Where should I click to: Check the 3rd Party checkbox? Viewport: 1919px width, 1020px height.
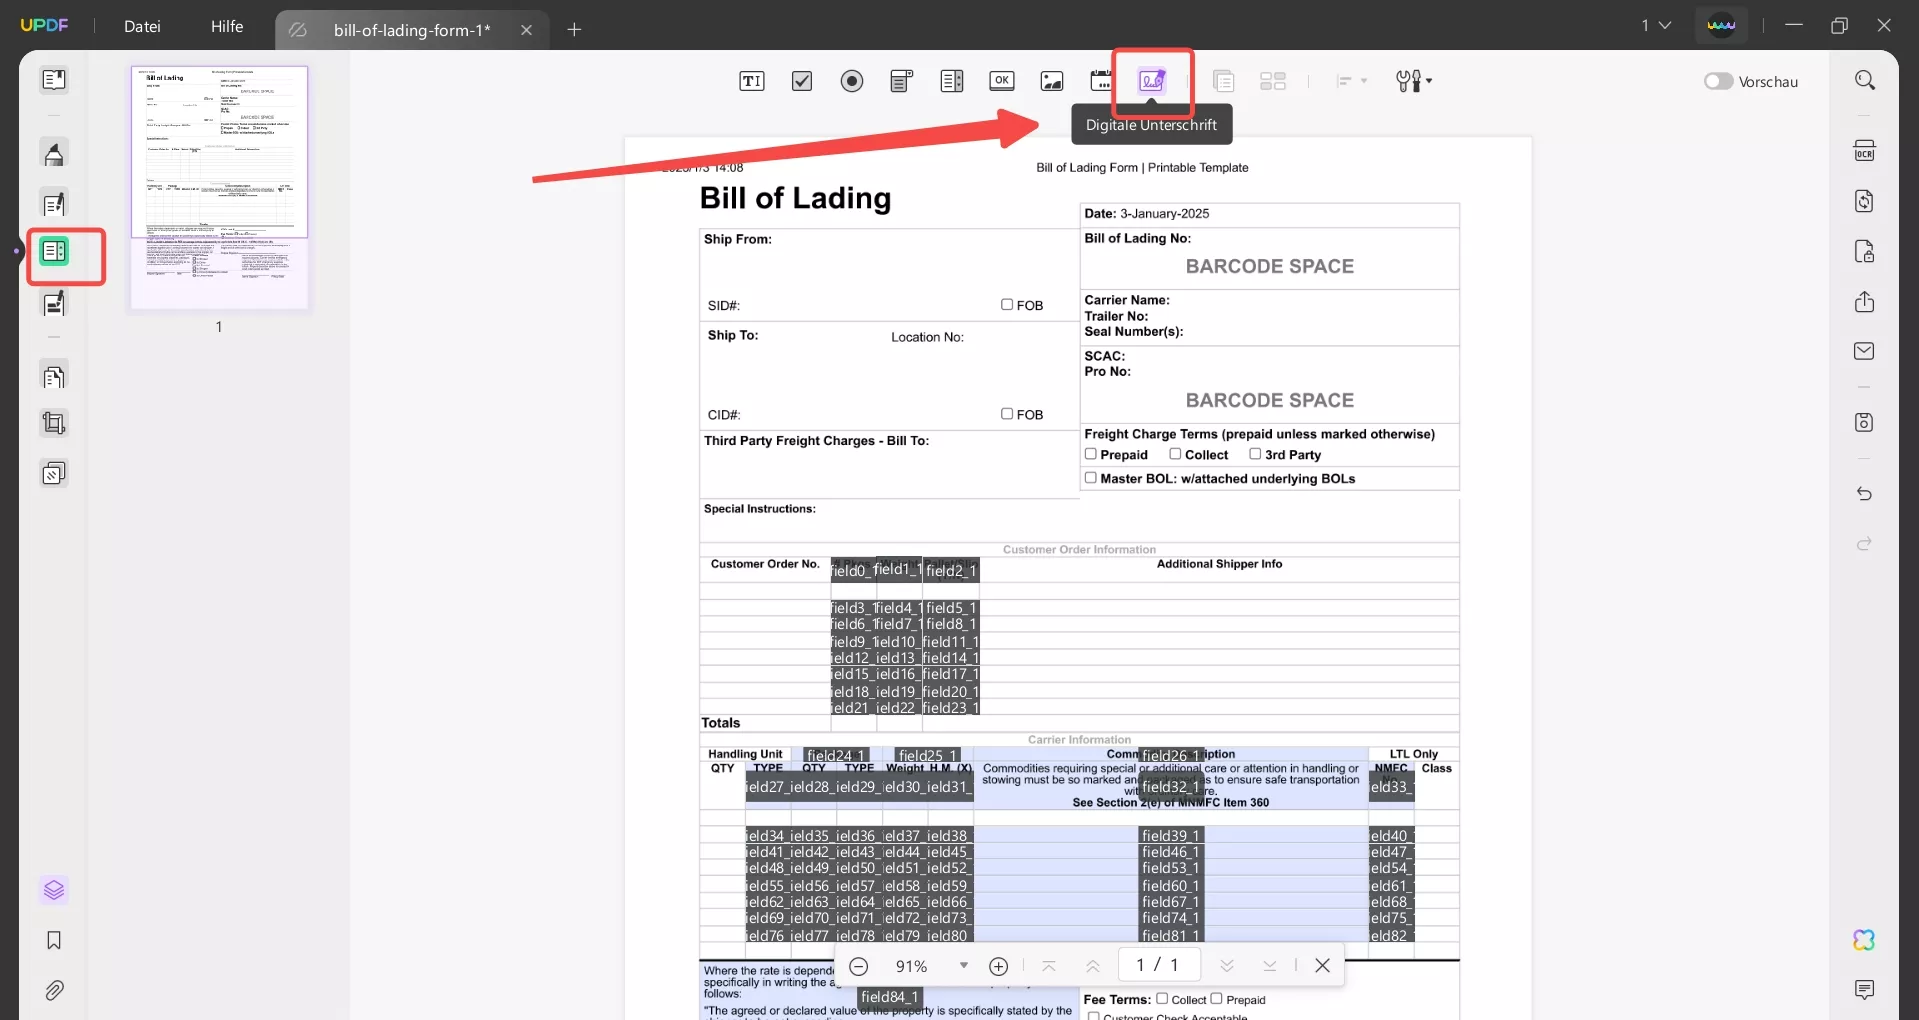click(x=1255, y=454)
